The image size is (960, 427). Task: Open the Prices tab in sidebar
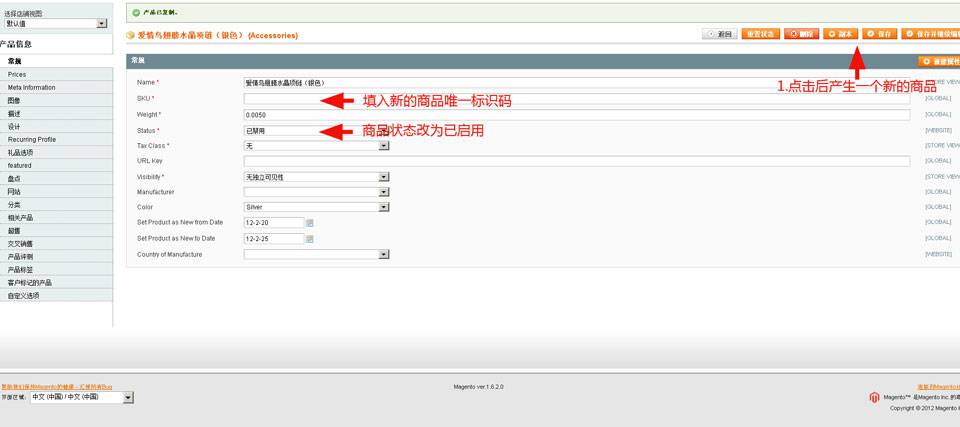(18, 75)
